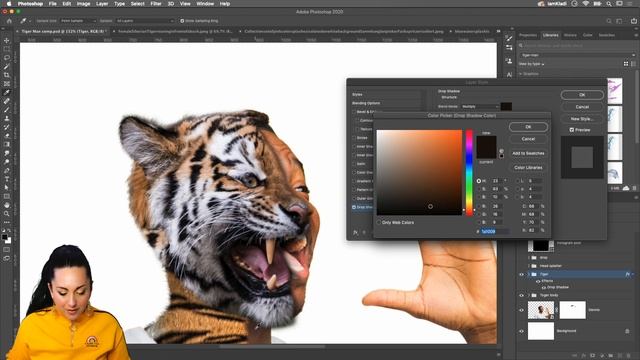Image resolution: width=640 pixels, height=360 pixels.
Task: Open the brush settings panel icon
Action: tap(509, 38)
